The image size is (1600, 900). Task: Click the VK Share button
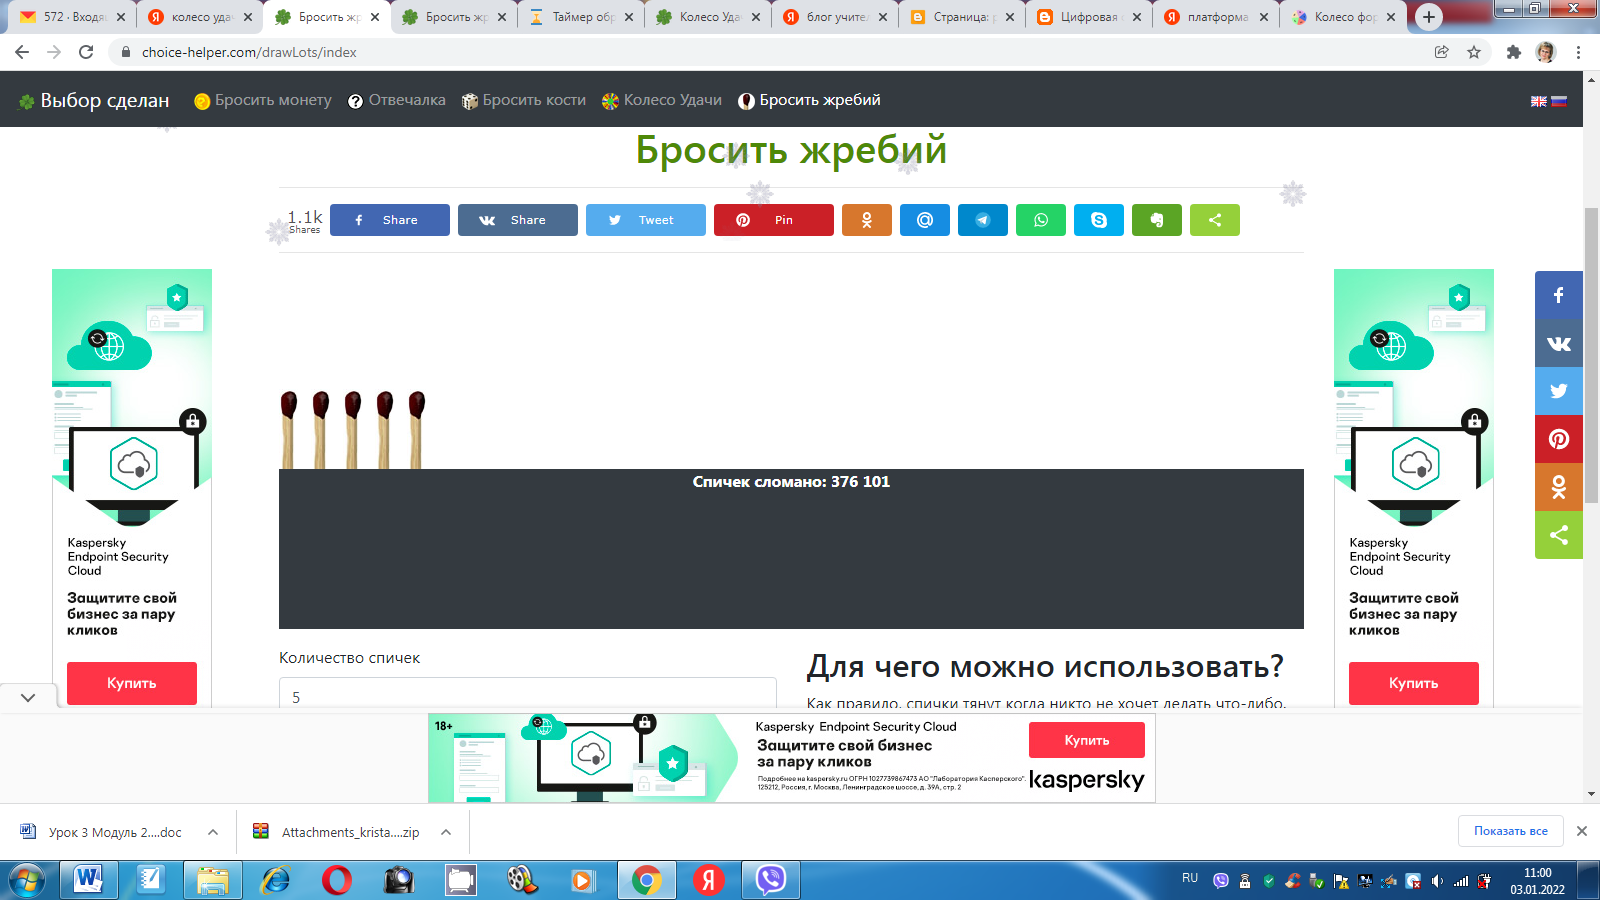coord(518,220)
